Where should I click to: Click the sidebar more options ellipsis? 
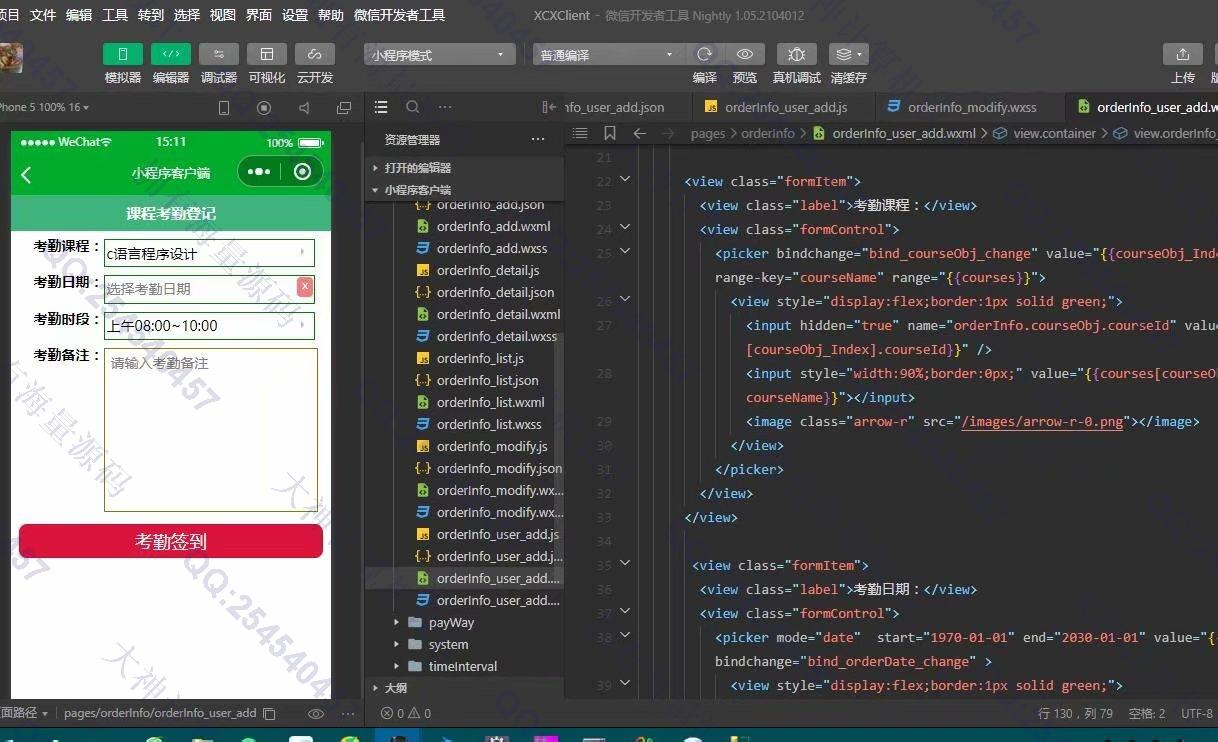(x=445, y=107)
